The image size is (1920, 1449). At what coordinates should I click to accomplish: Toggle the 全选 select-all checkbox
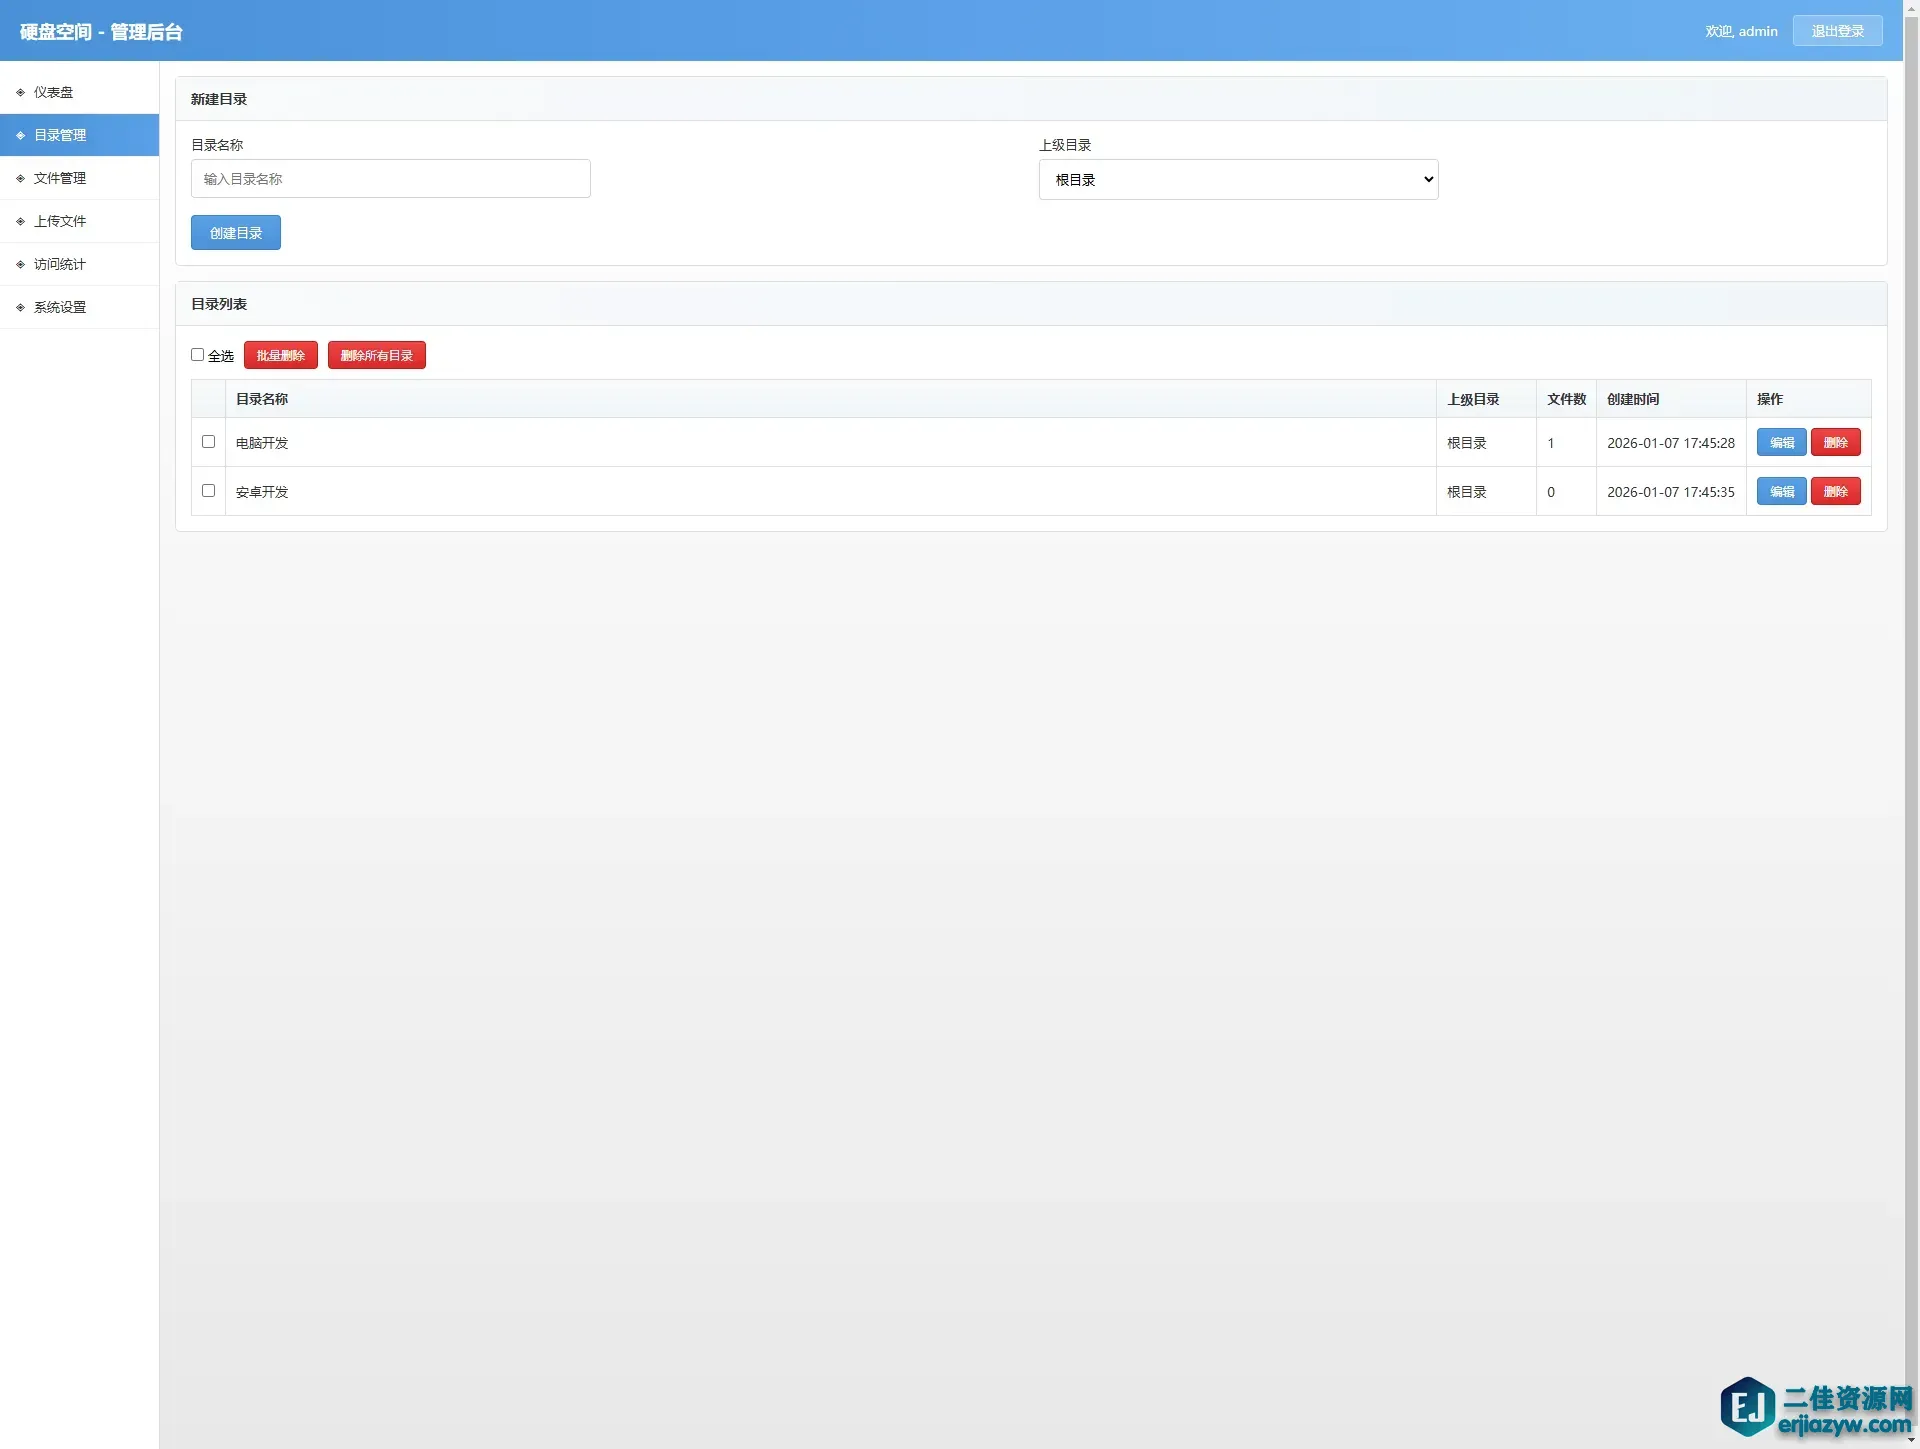coord(198,355)
